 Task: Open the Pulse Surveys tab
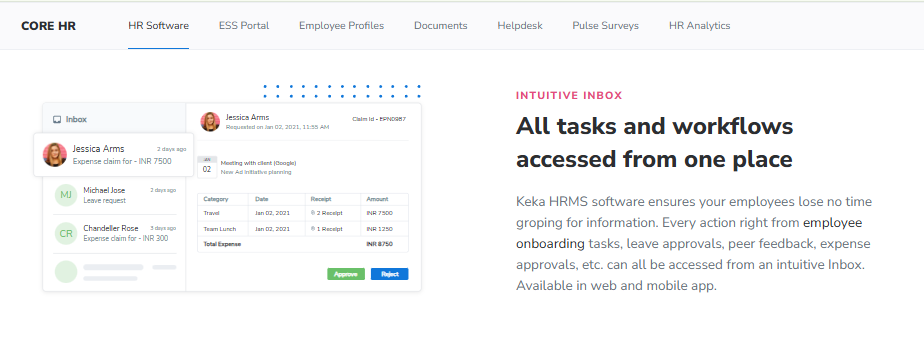[605, 26]
